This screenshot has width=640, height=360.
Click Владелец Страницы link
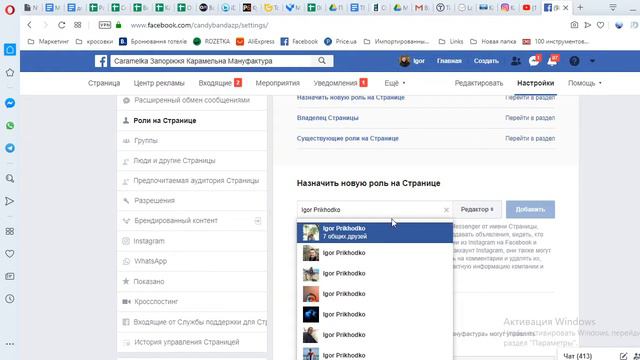(328, 118)
